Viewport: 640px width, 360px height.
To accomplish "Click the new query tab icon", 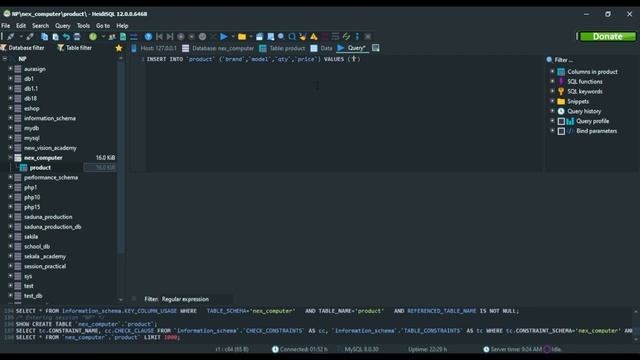I will (x=376, y=48).
